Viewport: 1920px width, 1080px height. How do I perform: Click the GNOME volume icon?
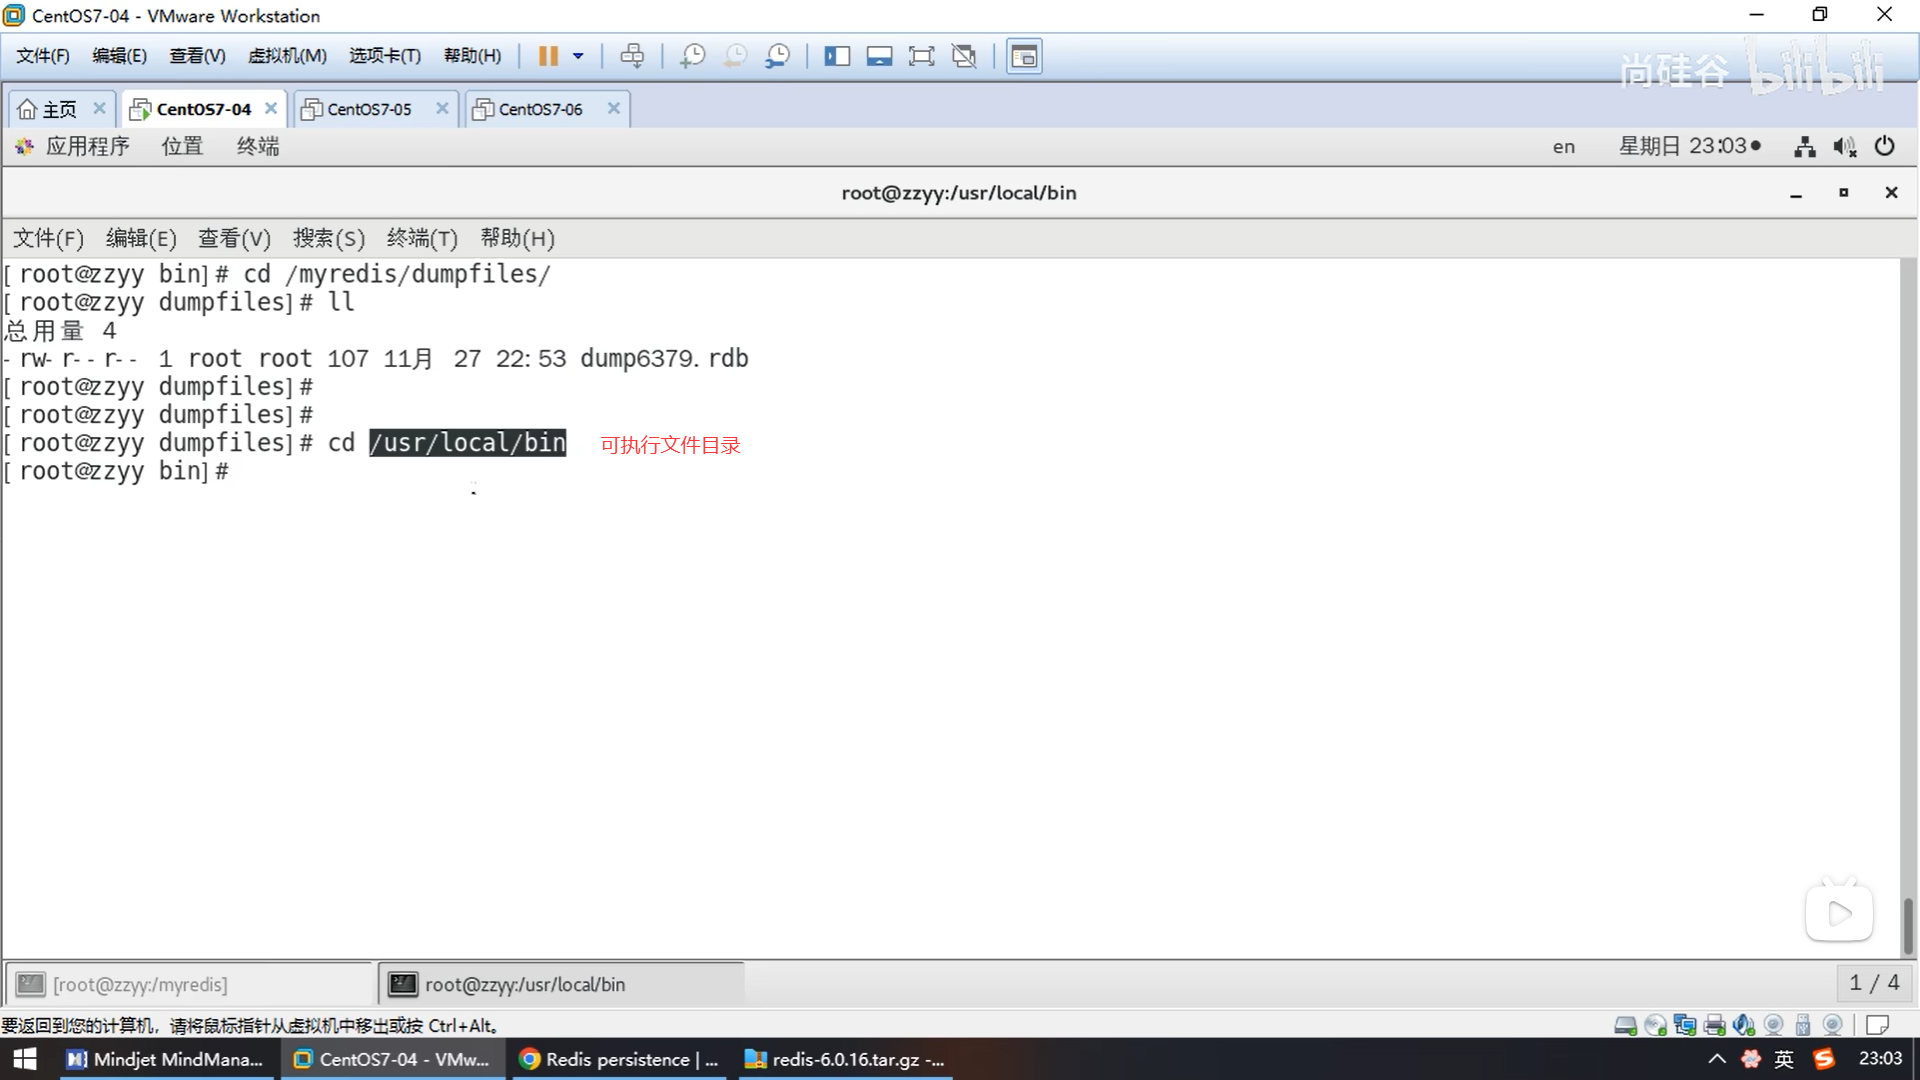[x=1844, y=146]
